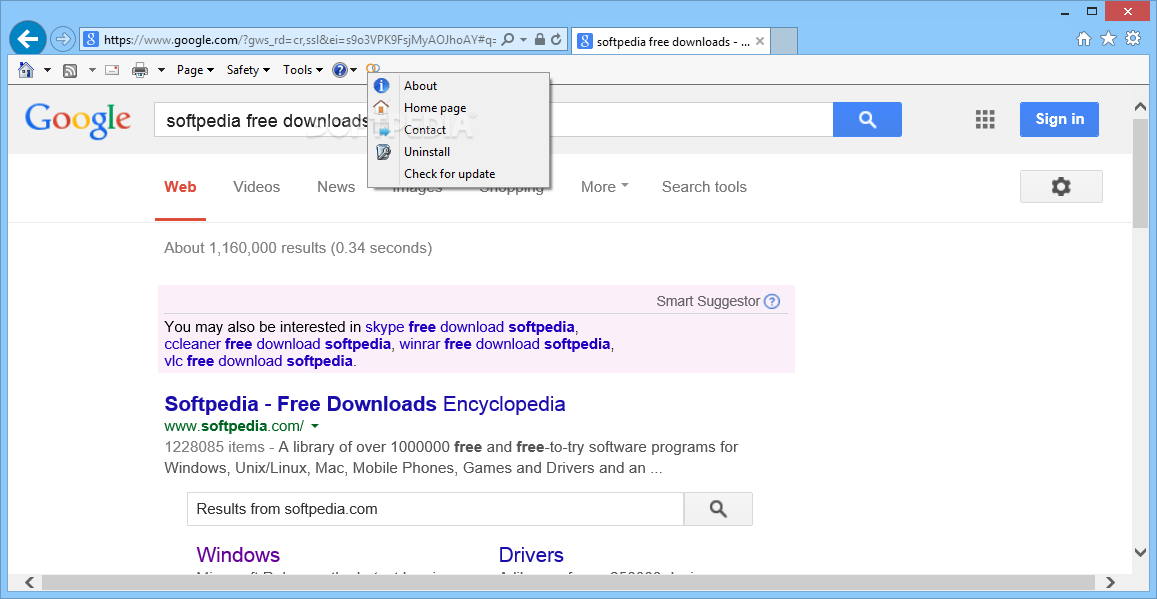Click the RSS feeds icon
The width and height of the screenshot is (1157, 599).
(70, 70)
